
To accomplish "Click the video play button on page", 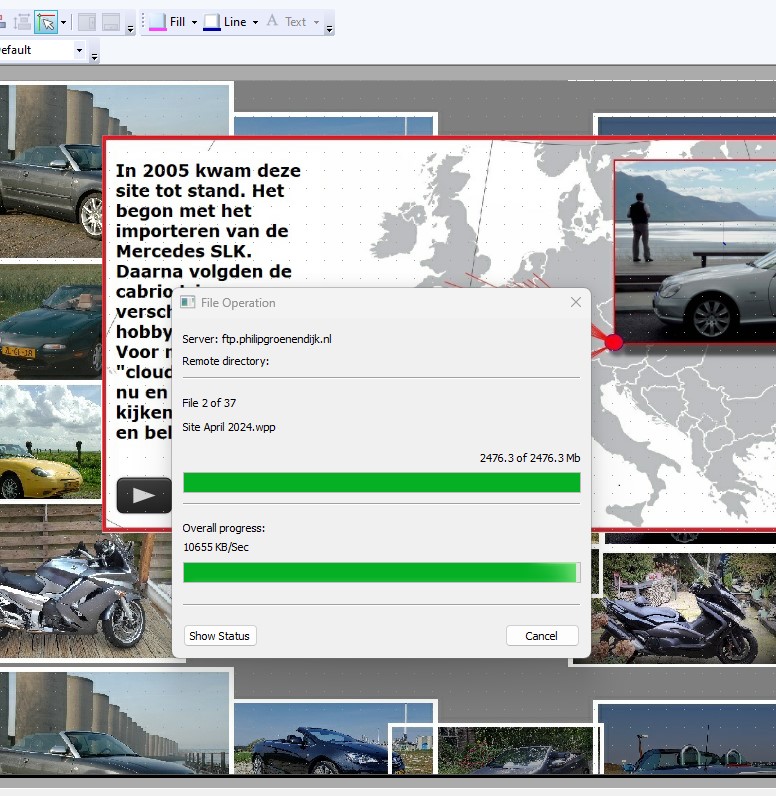I will click(x=144, y=495).
